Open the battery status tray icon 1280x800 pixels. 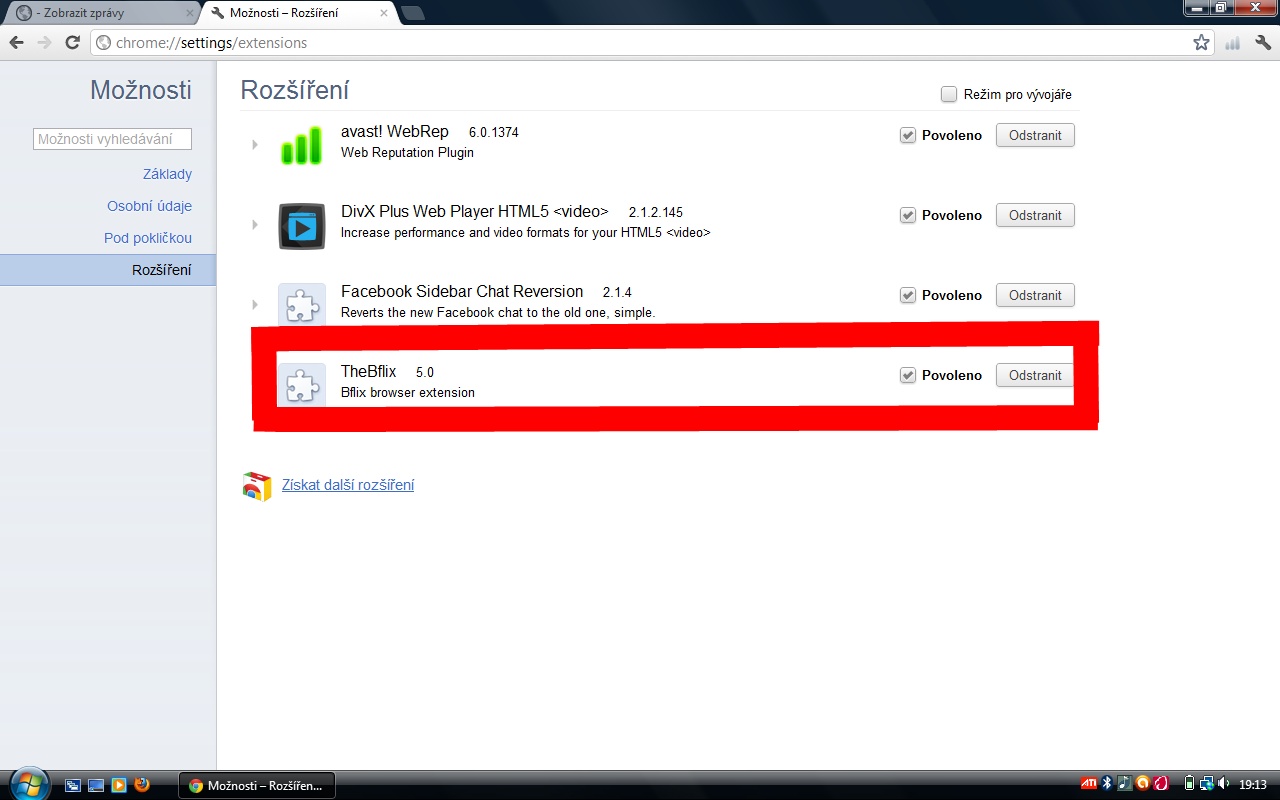(1189, 783)
